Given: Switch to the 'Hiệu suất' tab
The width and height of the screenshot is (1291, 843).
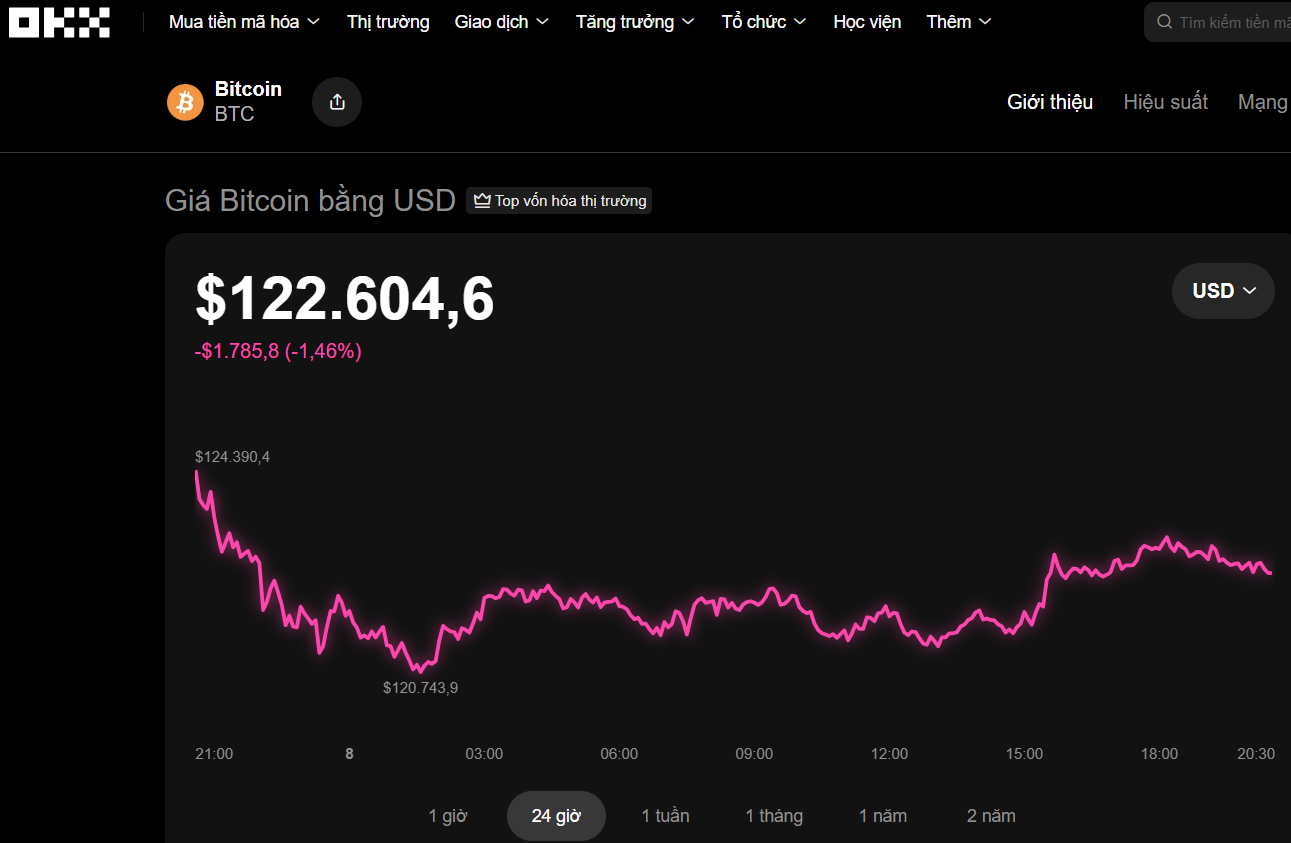Looking at the screenshot, I should 1165,101.
